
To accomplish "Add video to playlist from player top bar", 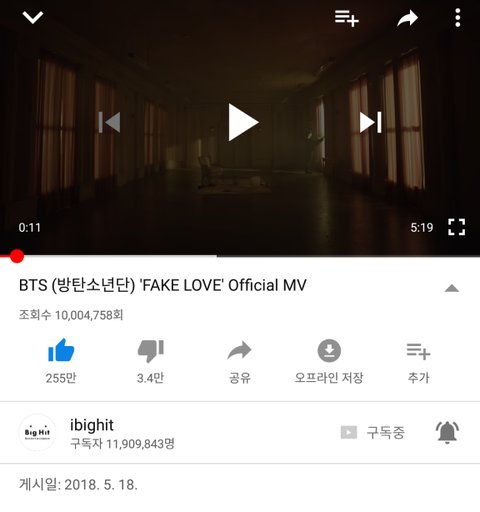I will pos(347,18).
